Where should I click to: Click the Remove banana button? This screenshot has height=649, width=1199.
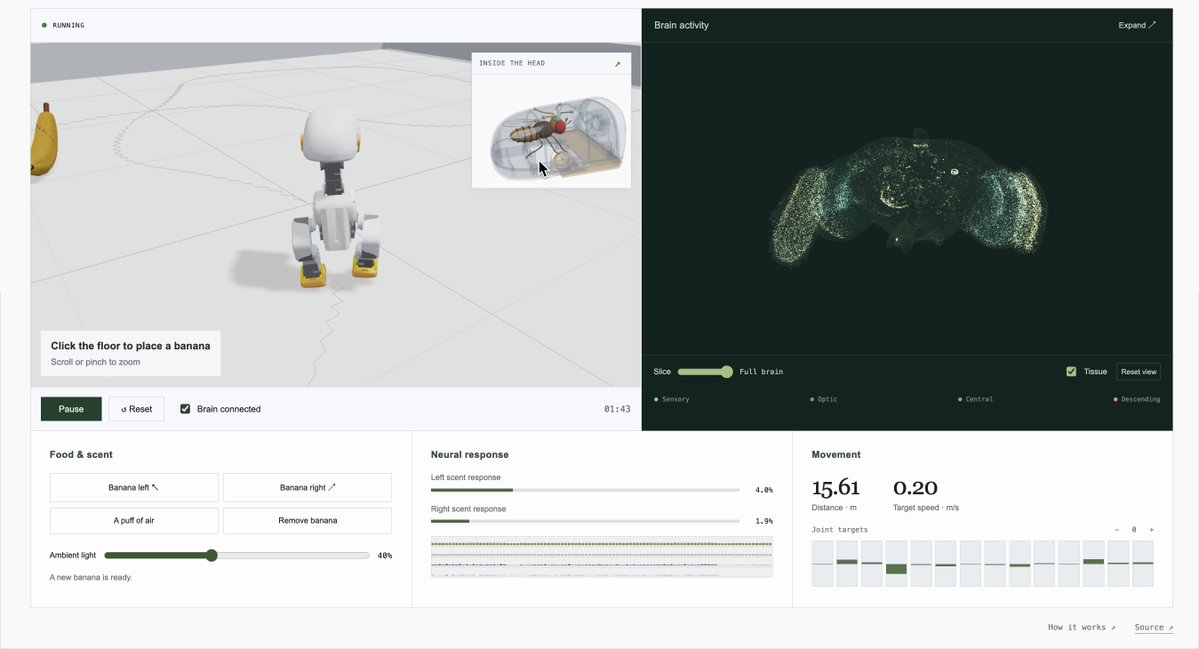tap(307, 521)
